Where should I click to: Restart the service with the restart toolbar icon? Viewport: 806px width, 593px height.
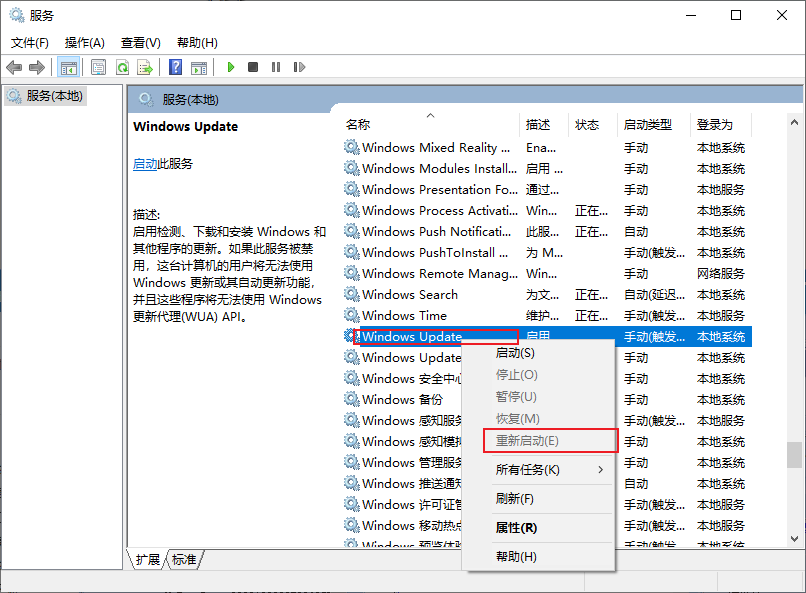pyautogui.click(x=302, y=67)
